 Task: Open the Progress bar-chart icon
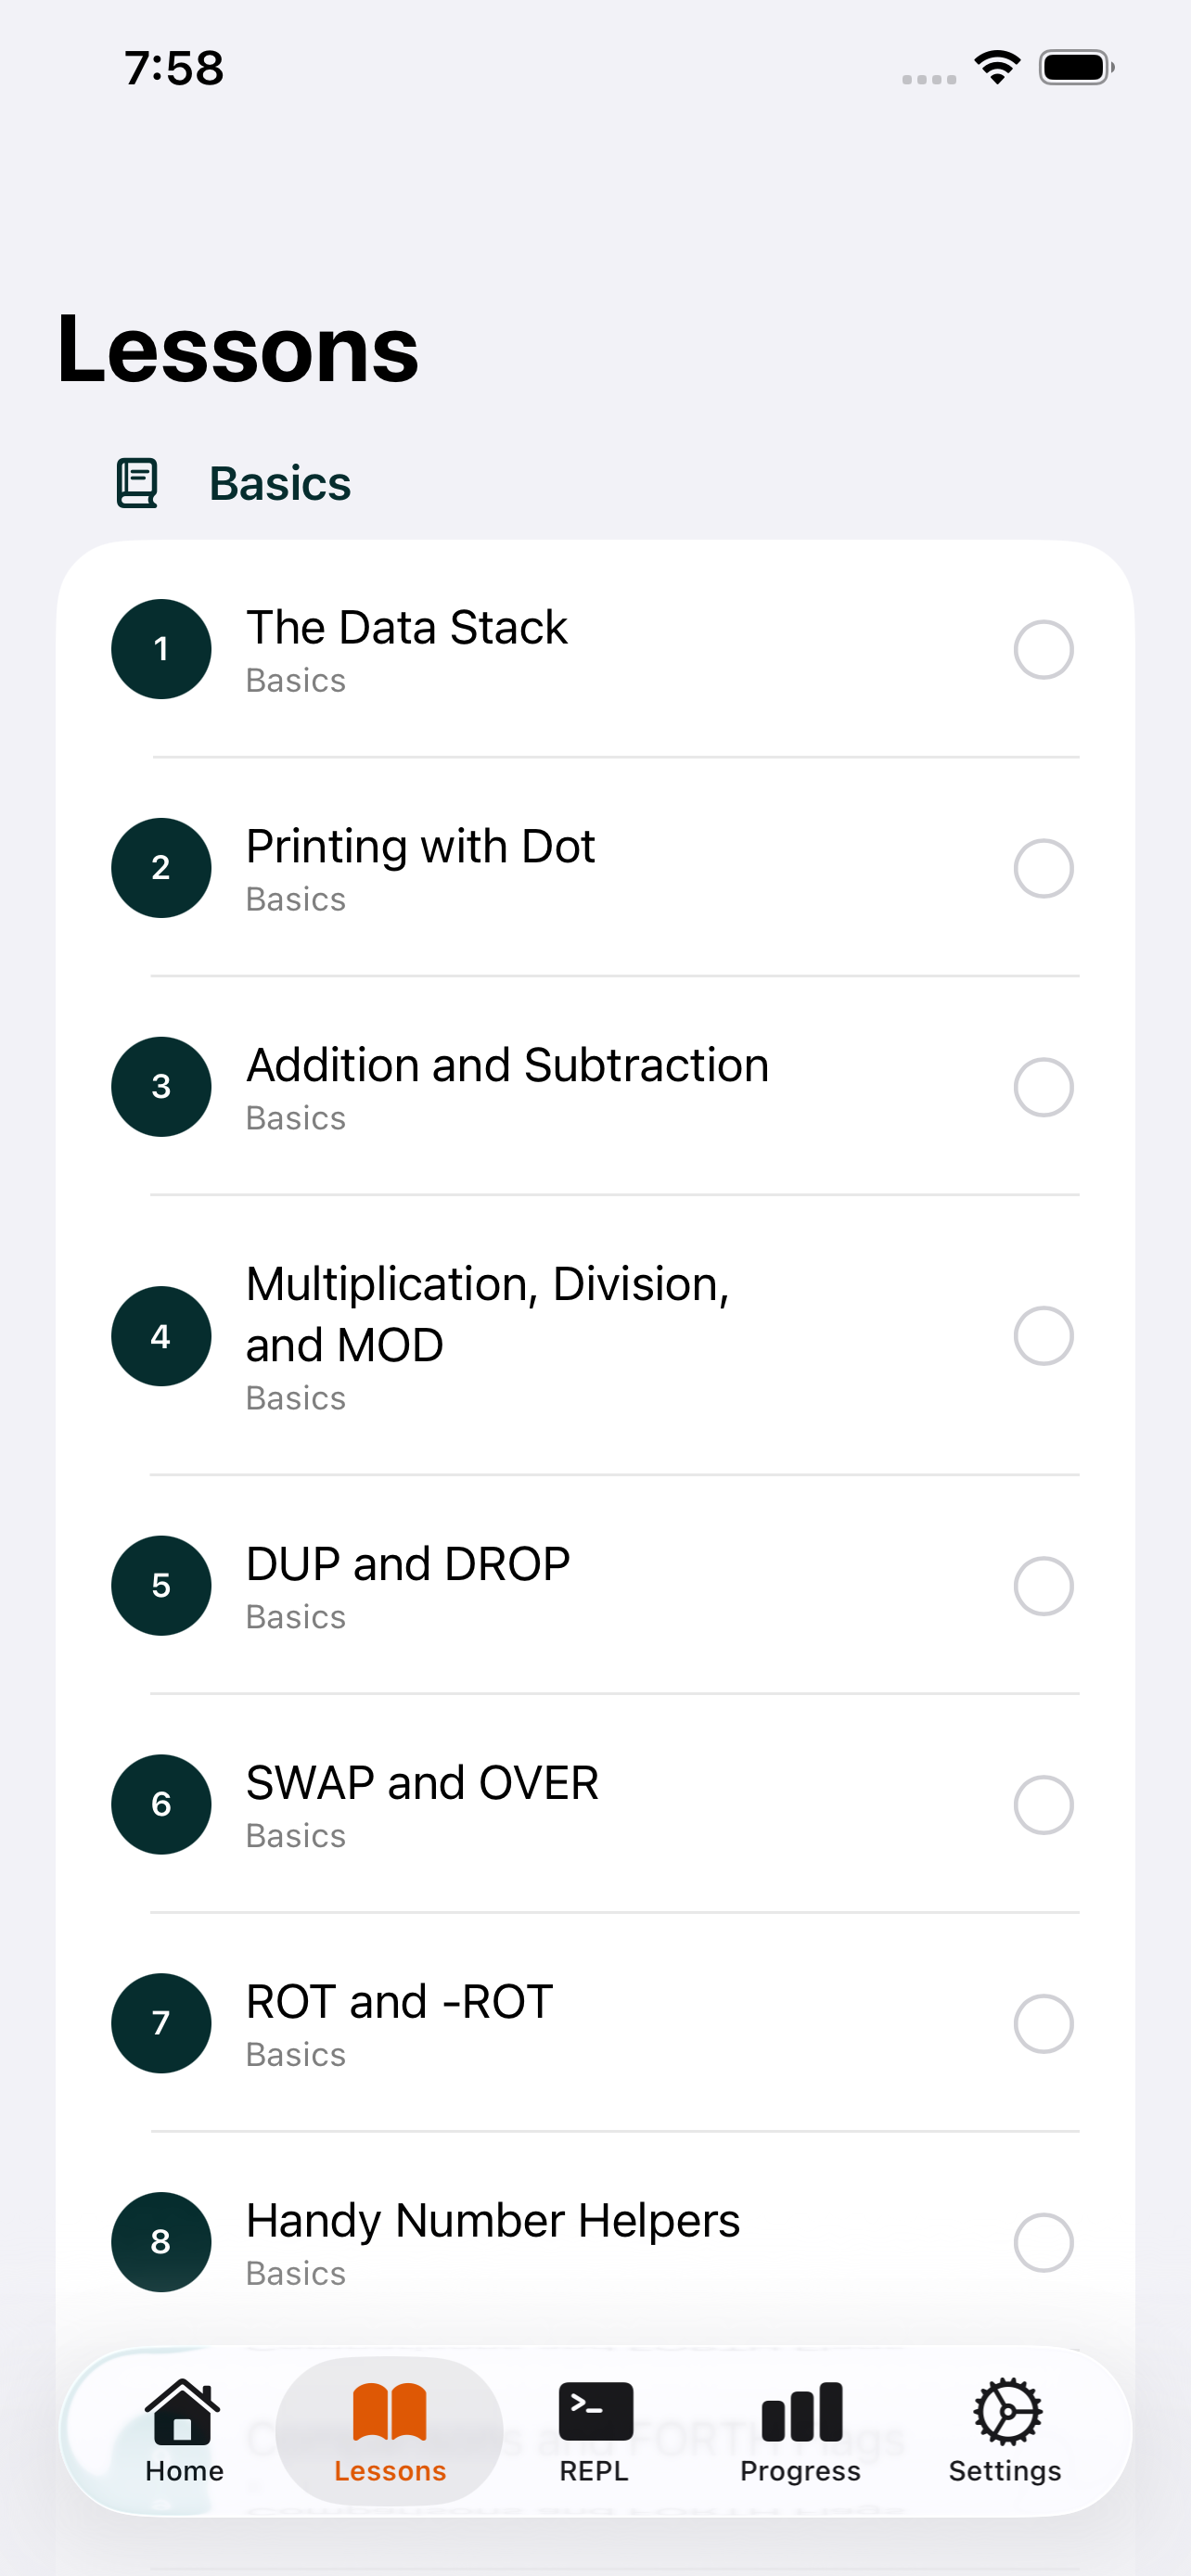click(x=801, y=2411)
